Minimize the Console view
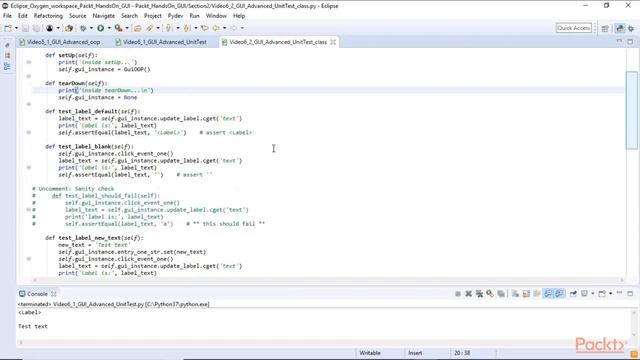This screenshot has width=640, height=360. (620, 293)
